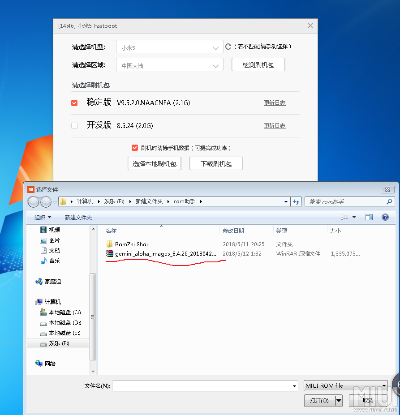This screenshot has width=400, height=415.
Task: Open the changelog link in the stable version row
Action: (275, 103)
